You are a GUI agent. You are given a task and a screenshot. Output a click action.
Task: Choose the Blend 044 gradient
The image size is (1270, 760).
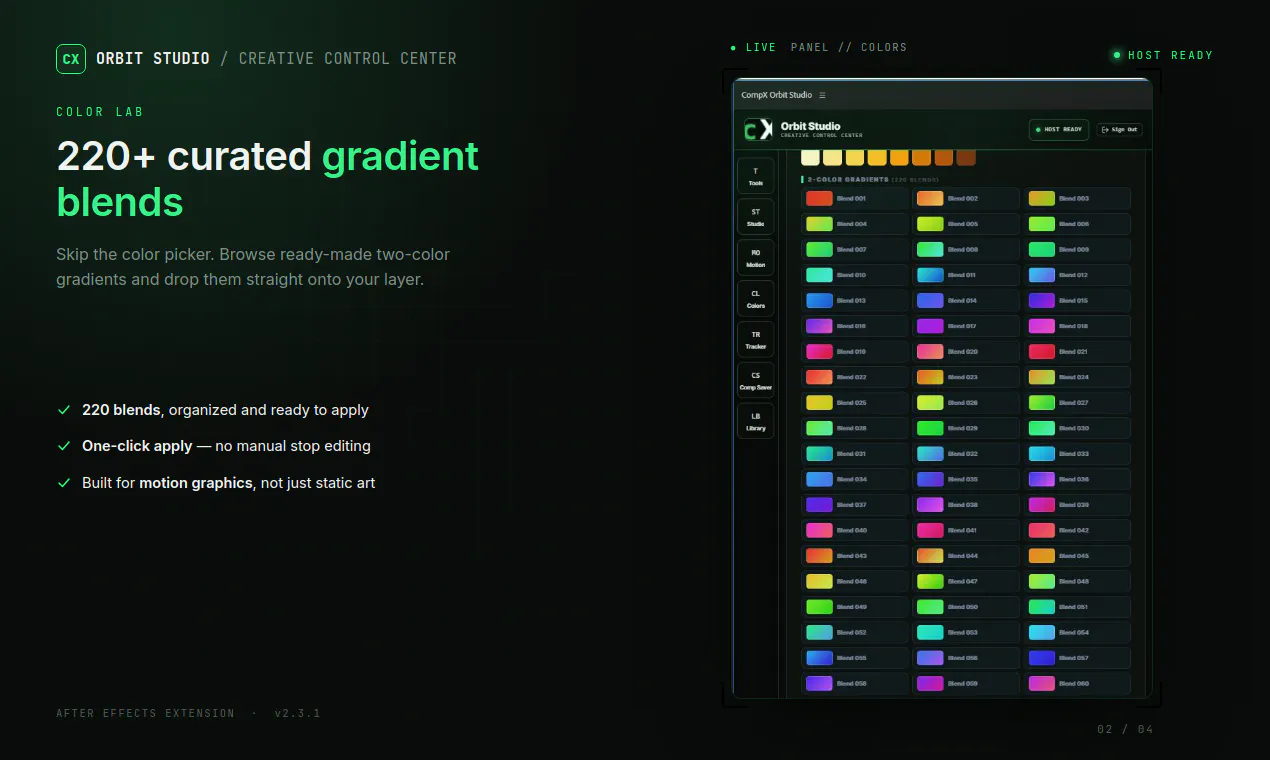pyautogui.click(x=966, y=555)
